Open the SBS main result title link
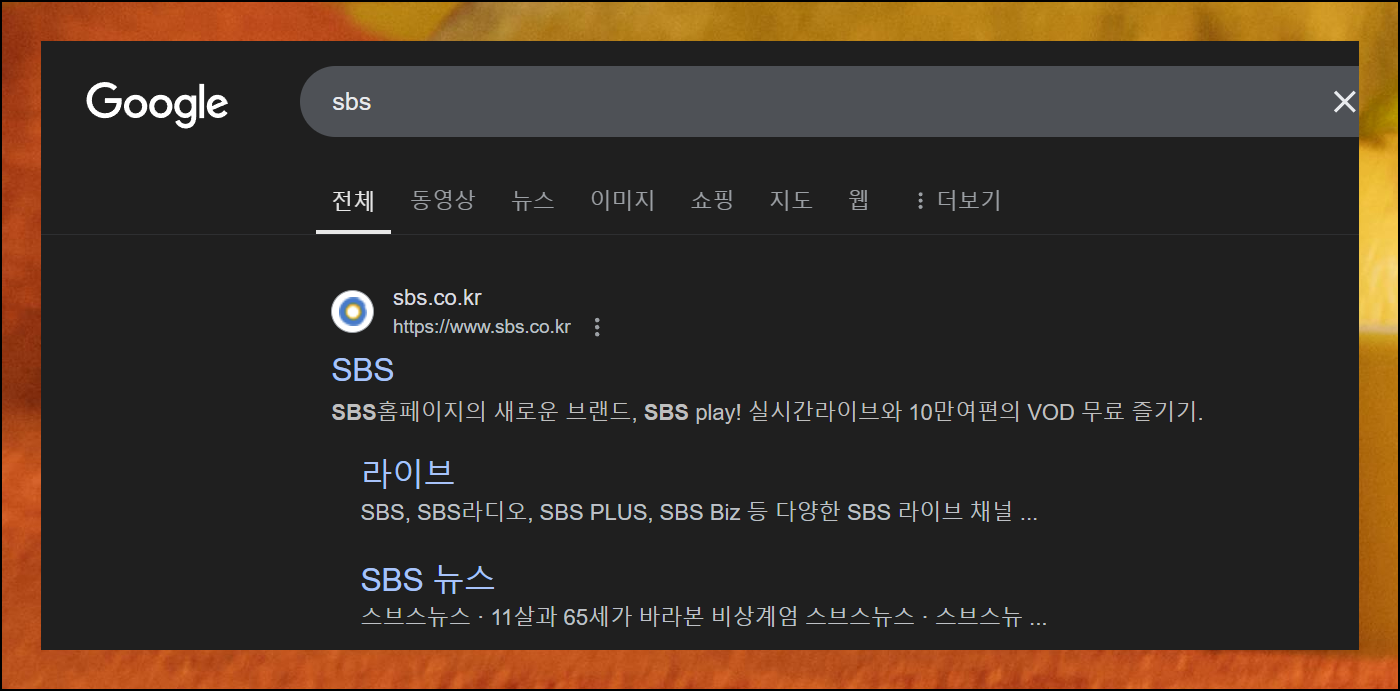This screenshot has width=1400, height=691. [363, 370]
